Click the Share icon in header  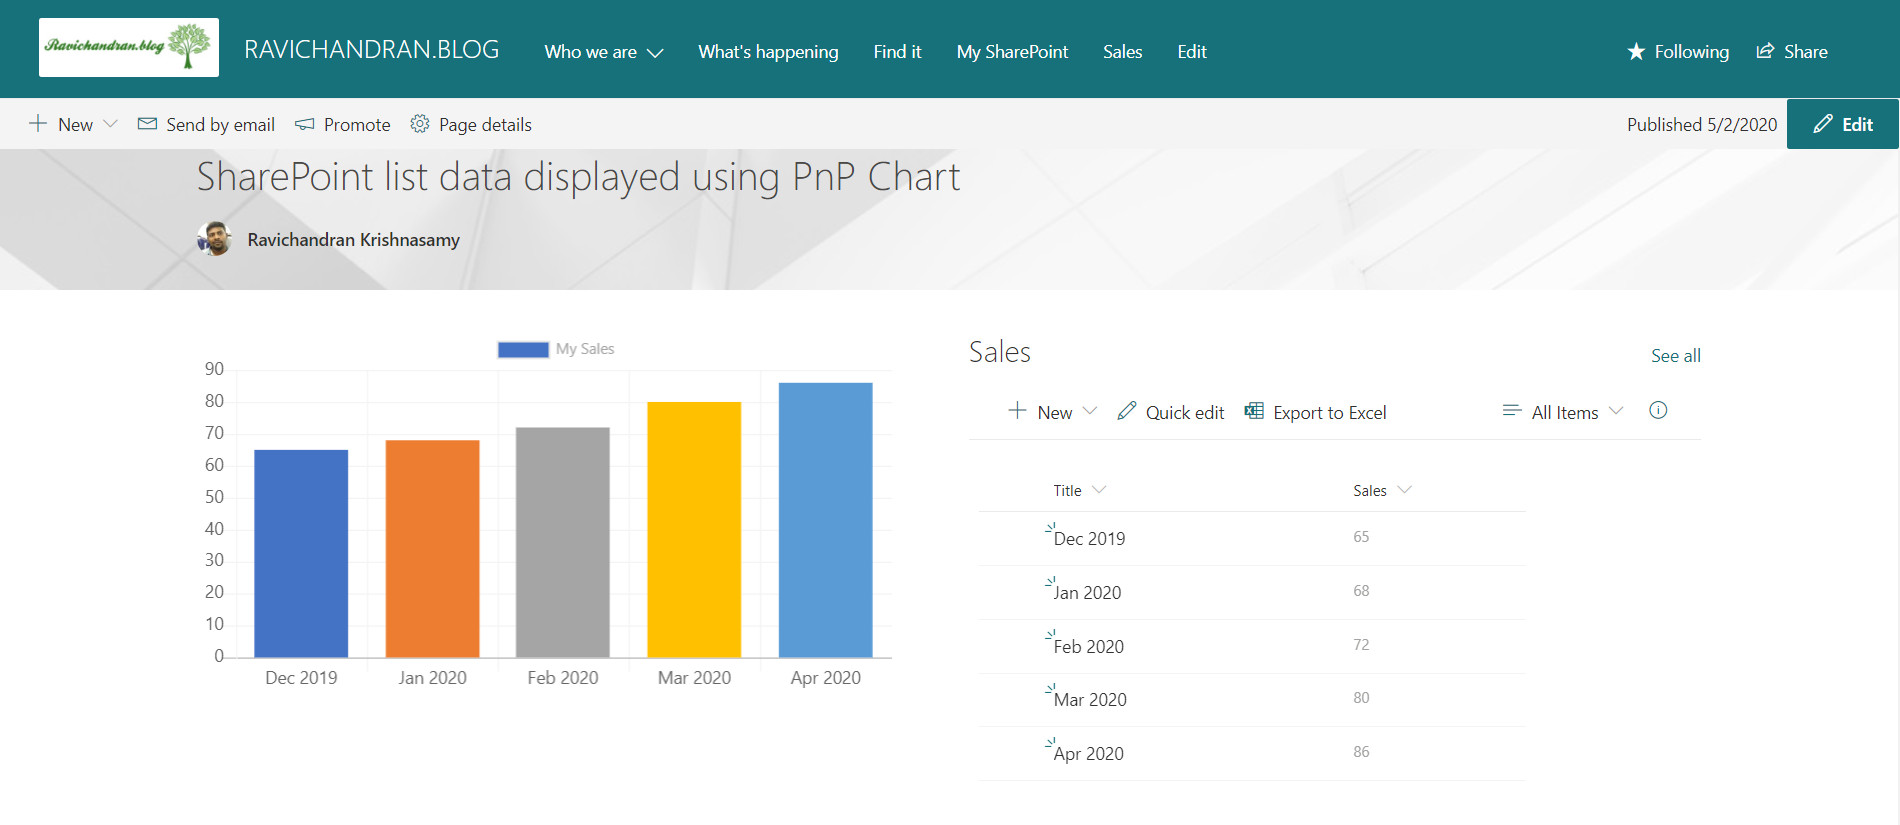tap(1765, 52)
